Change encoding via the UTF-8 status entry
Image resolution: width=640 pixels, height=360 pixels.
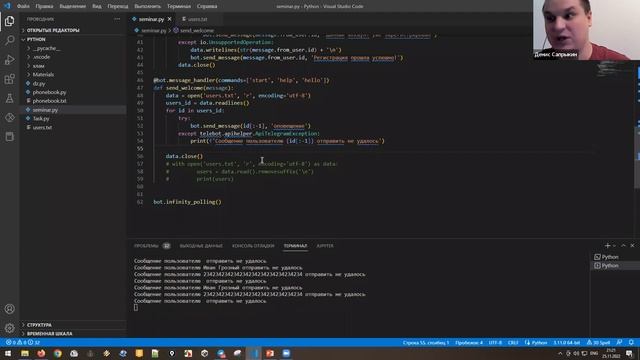tap(495, 342)
